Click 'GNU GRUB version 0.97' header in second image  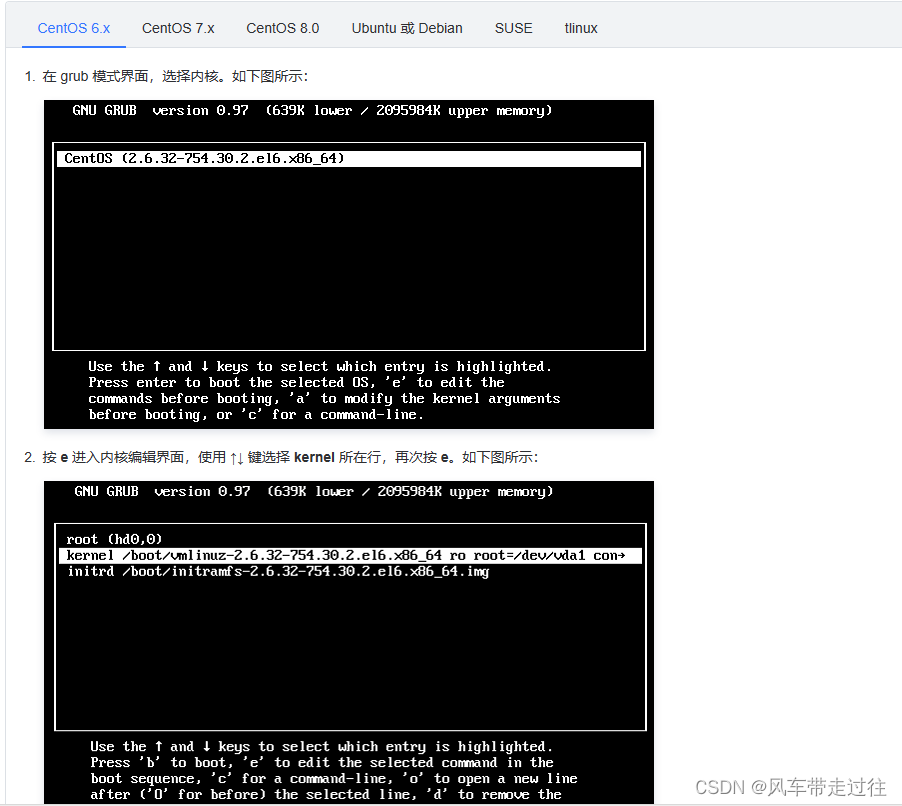pos(162,492)
